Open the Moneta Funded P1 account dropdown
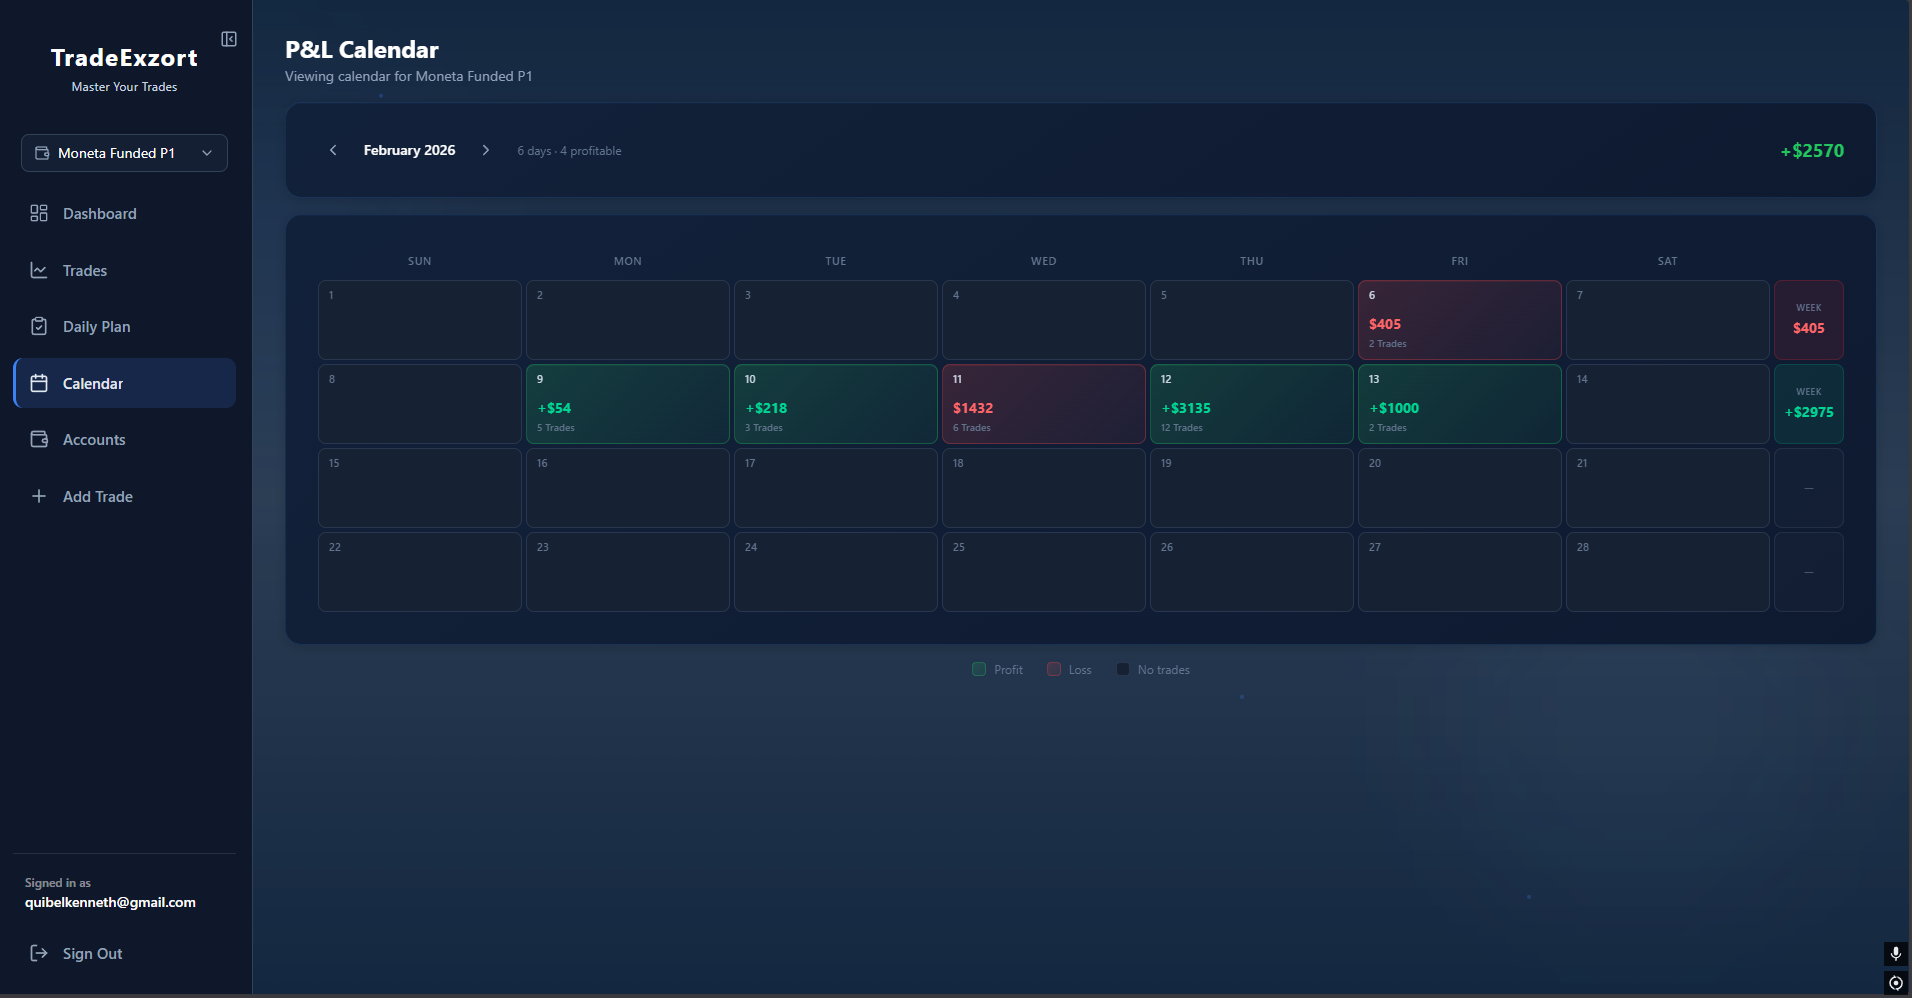 [x=124, y=153]
